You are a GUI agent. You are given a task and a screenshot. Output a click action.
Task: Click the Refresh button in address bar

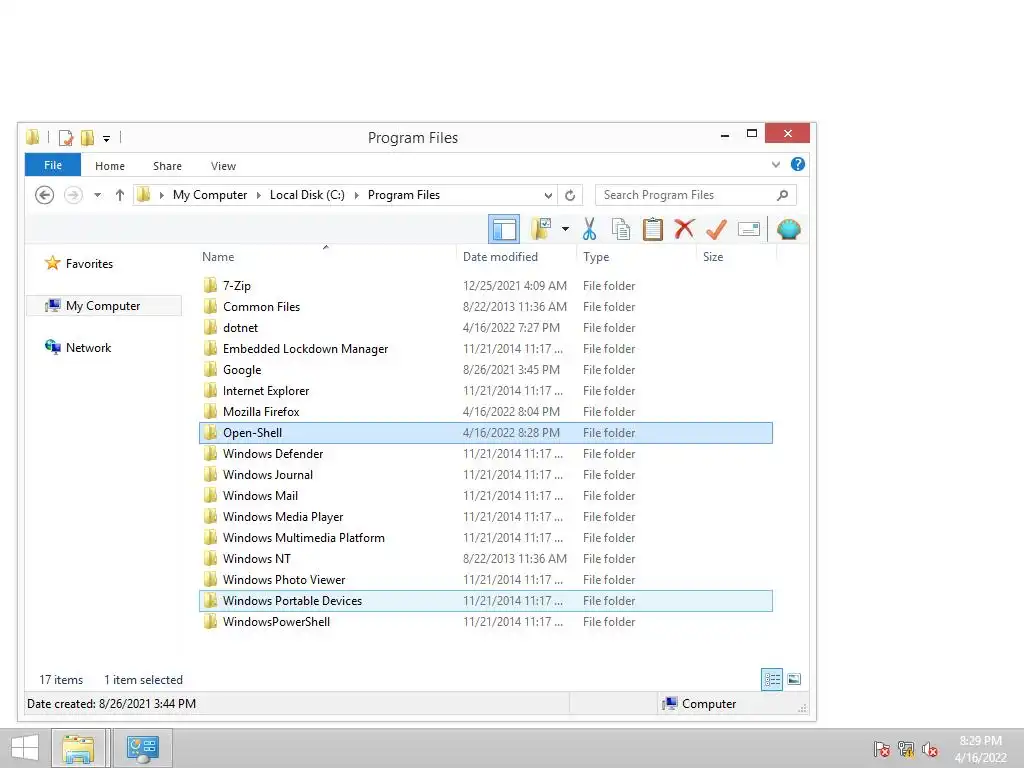(x=570, y=195)
